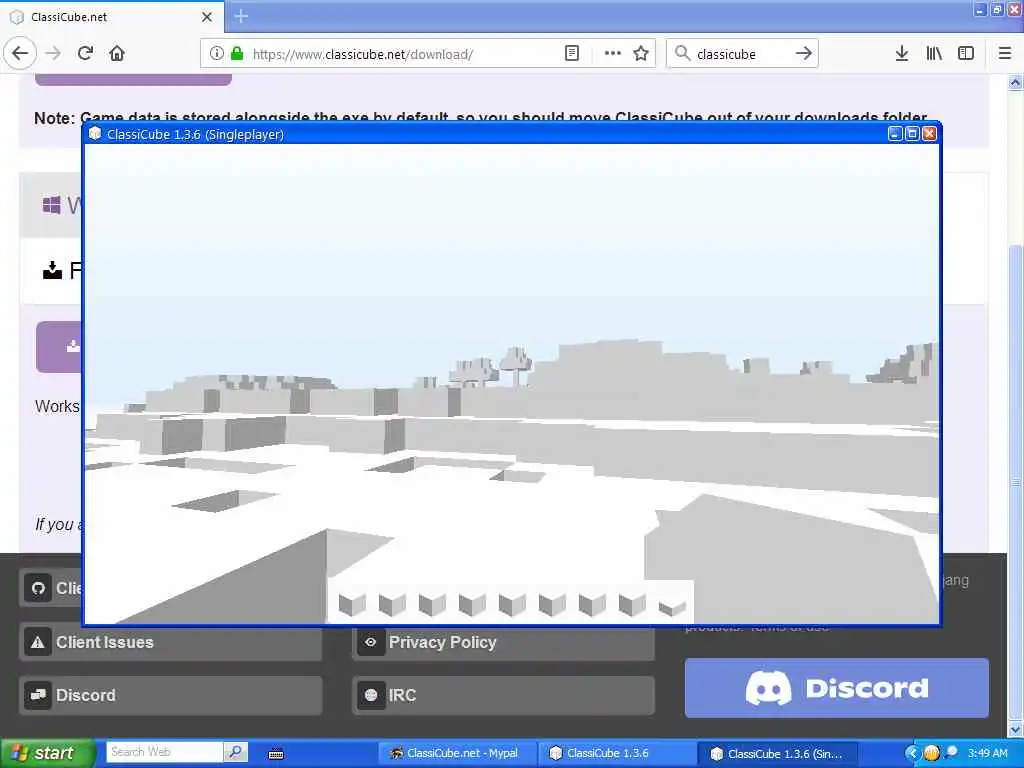Click the Windows start button

pyautogui.click(x=48, y=753)
